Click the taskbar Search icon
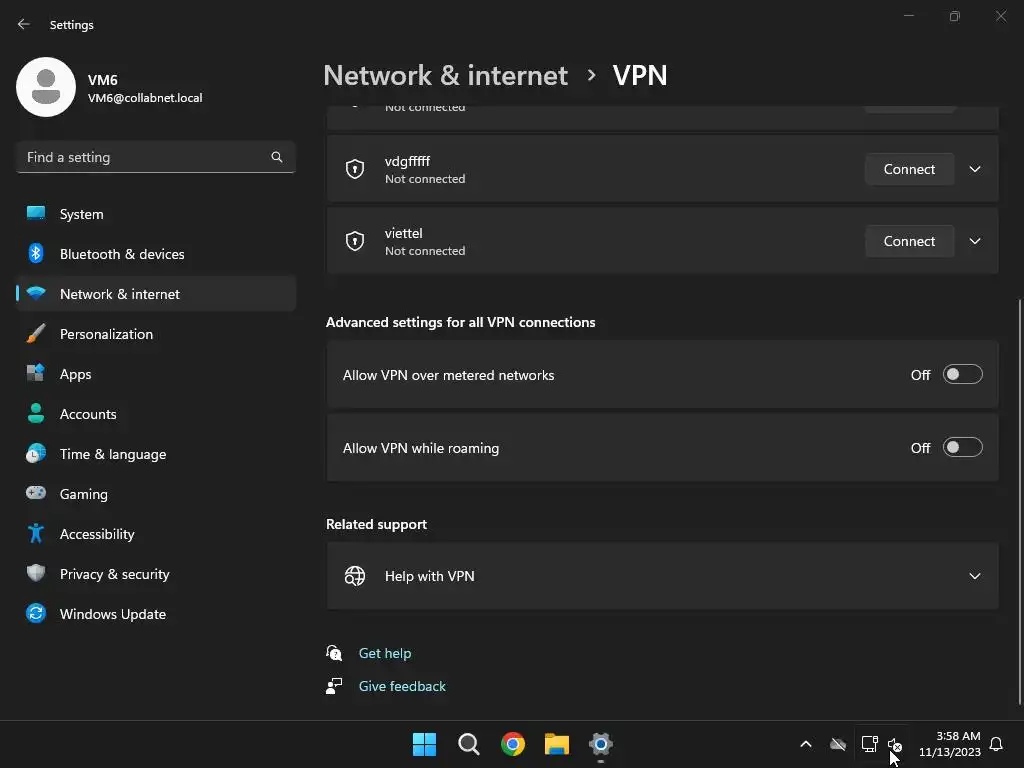 pos(469,744)
